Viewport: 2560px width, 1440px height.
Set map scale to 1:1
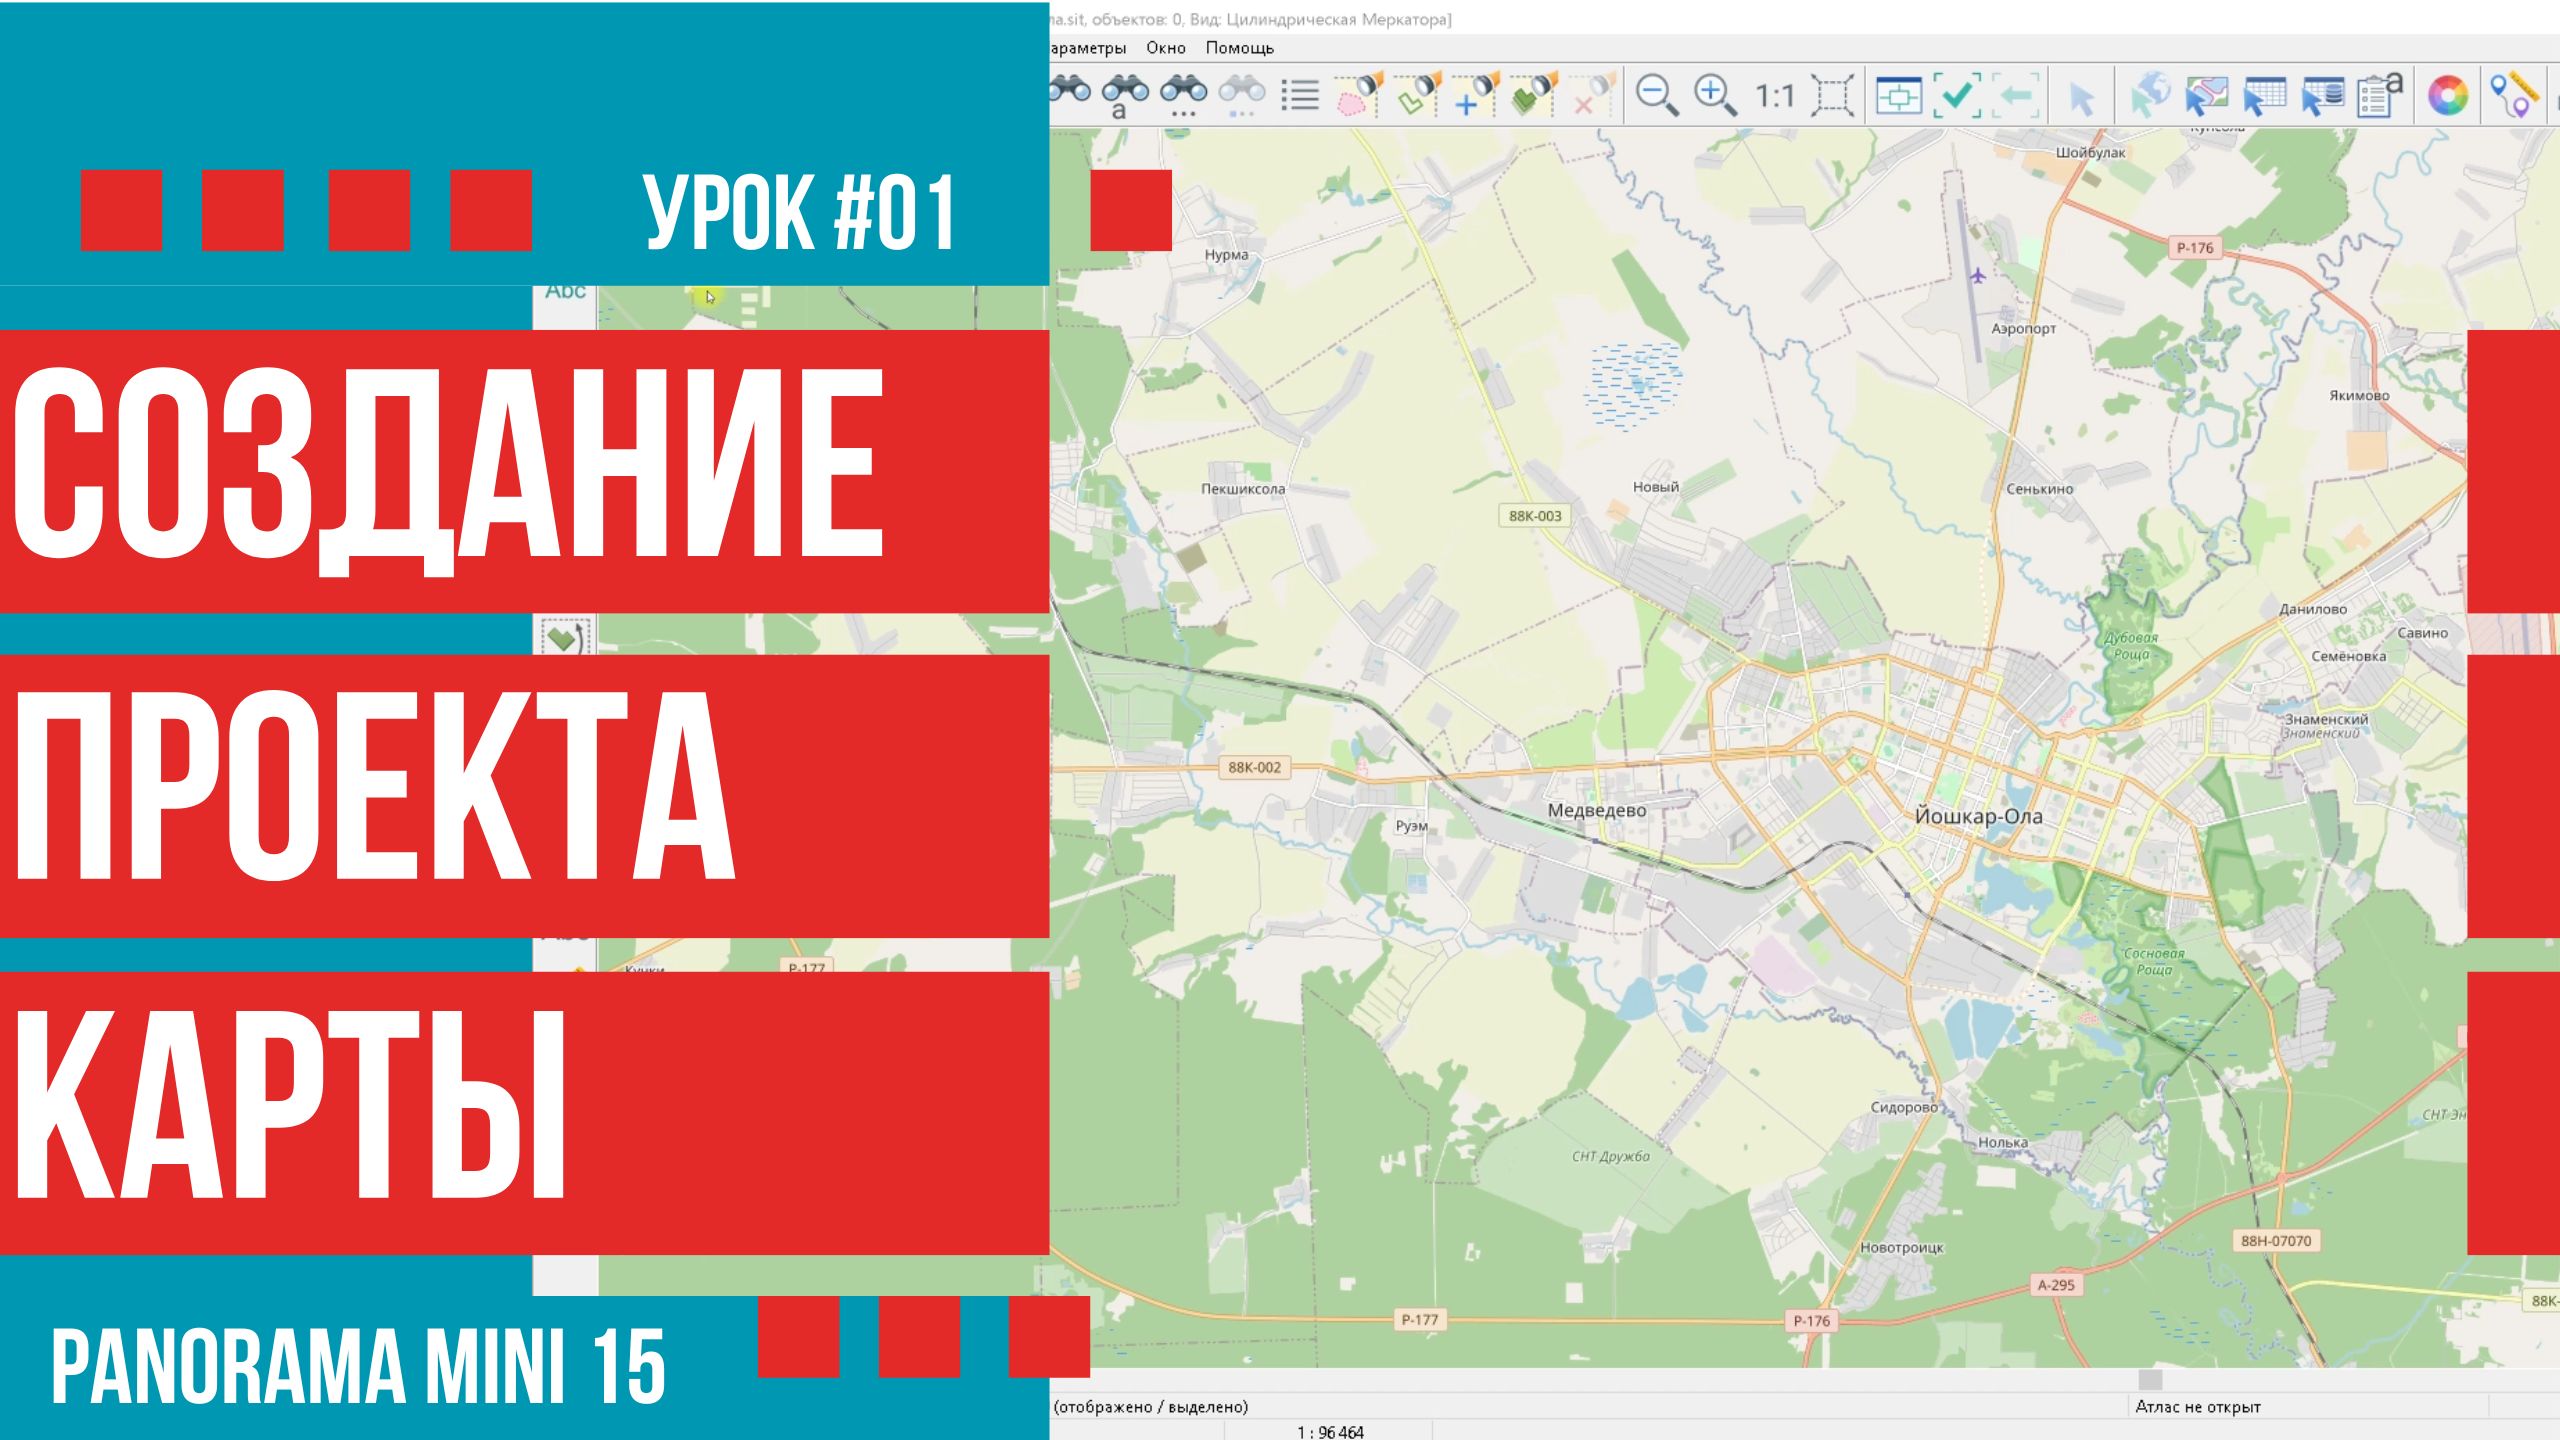pos(1774,96)
